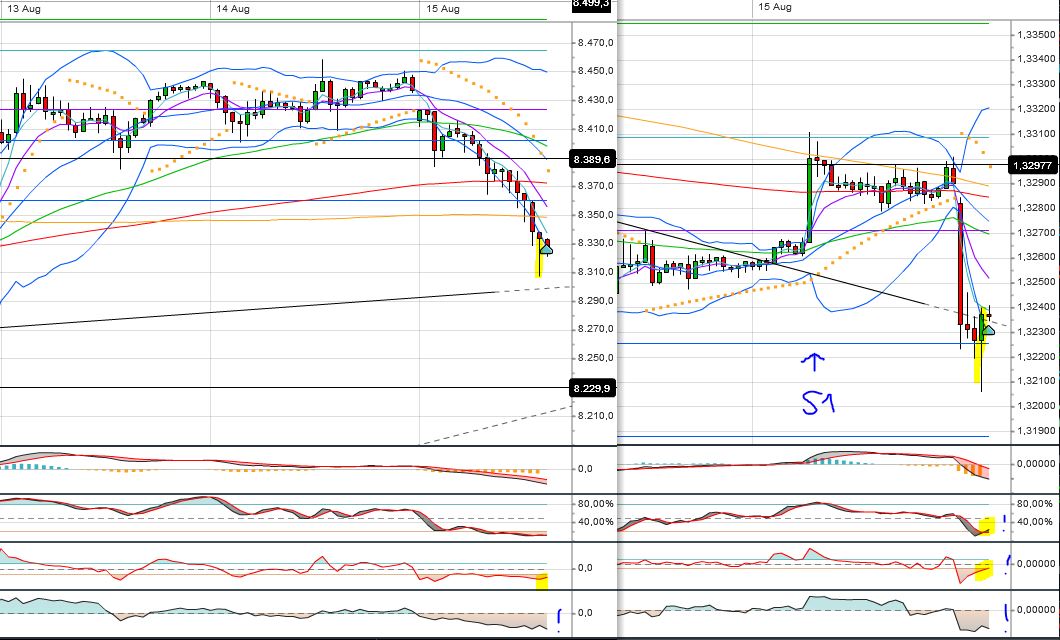Click the 1,32900 axis value
The image size is (1060, 640).
pyautogui.click(x=1036, y=183)
